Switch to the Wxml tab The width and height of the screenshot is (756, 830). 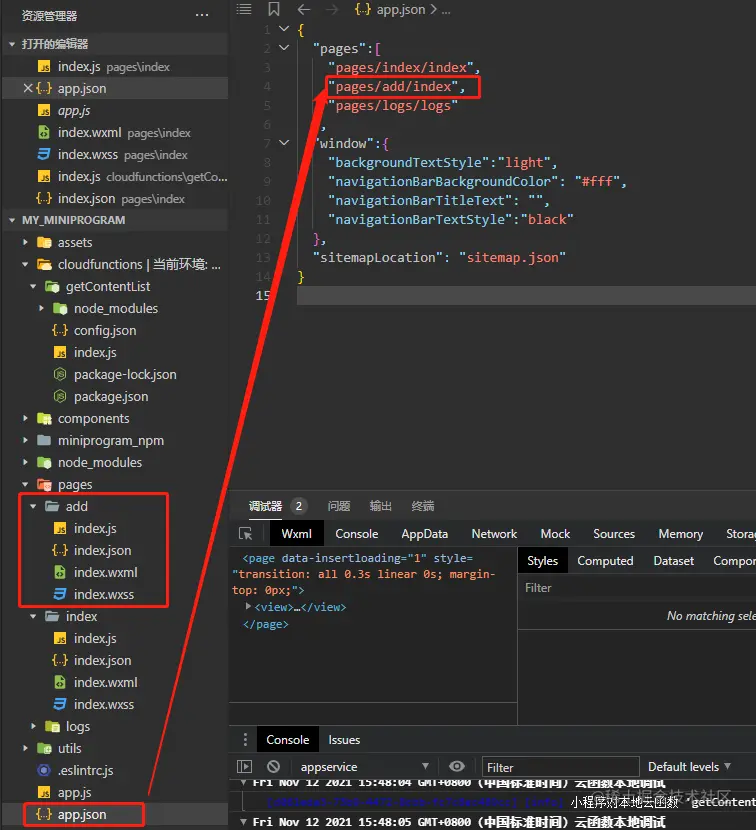(296, 534)
